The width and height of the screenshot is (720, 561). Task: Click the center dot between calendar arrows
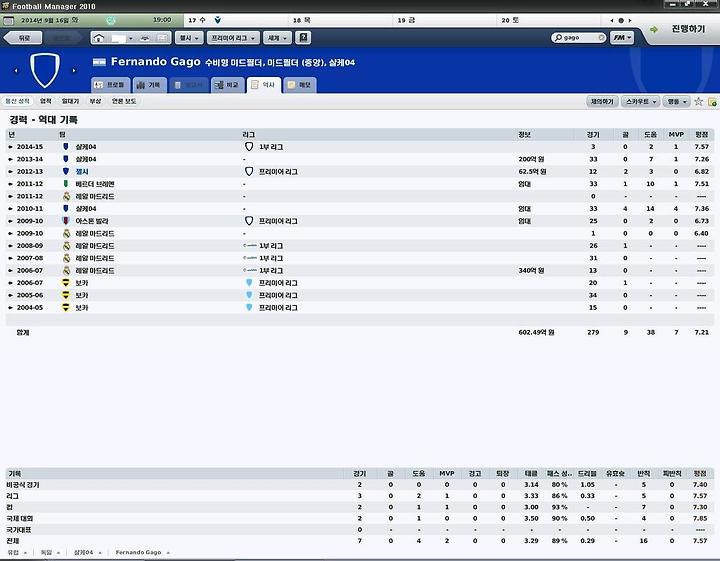[621, 21]
